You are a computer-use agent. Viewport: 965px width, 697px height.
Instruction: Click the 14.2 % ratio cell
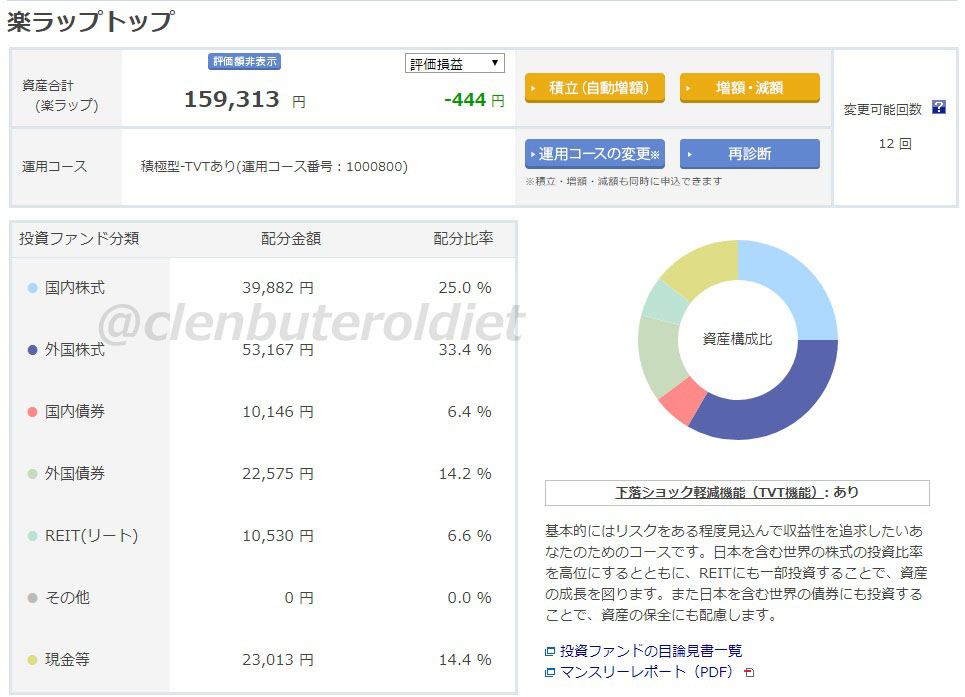[465, 474]
